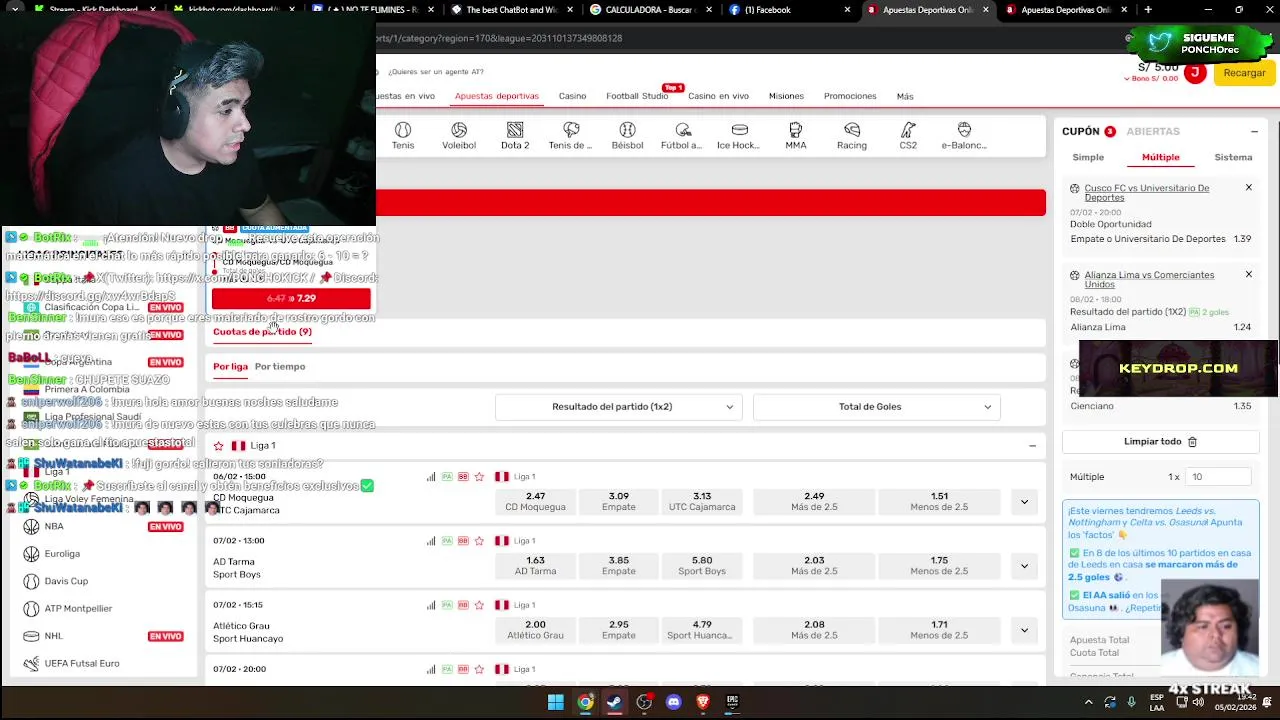The image size is (1280, 720).
Task: Click the red J user avatar icon
Action: pos(1194,73)
